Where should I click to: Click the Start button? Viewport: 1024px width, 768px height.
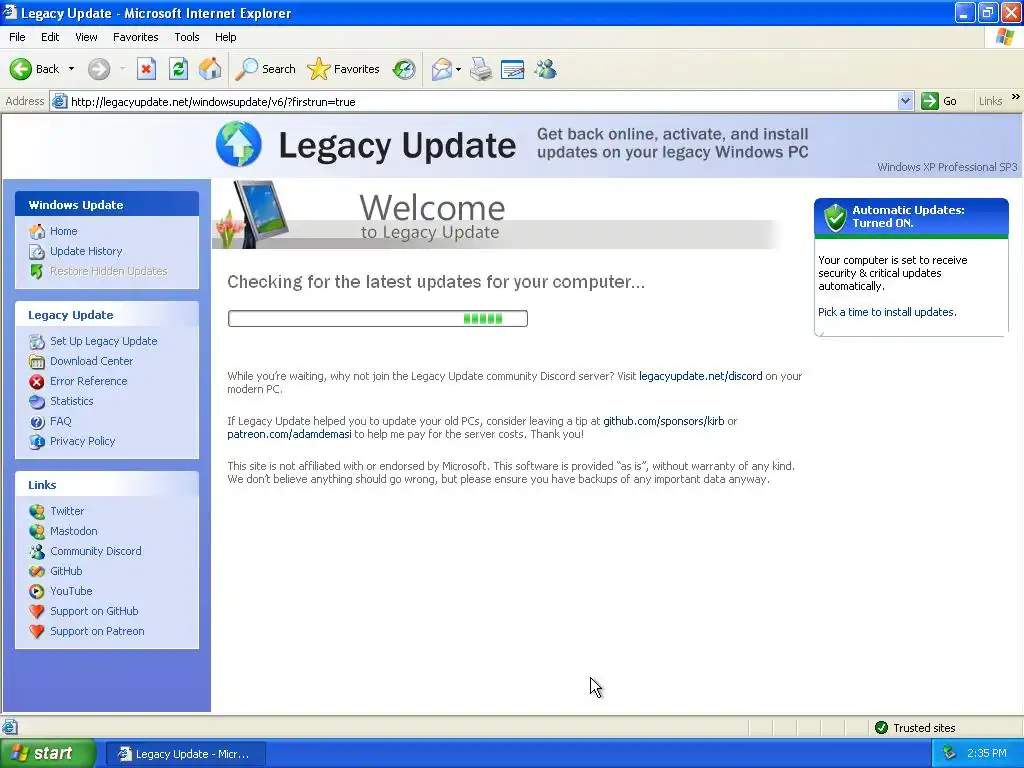[x=46, y=754]
